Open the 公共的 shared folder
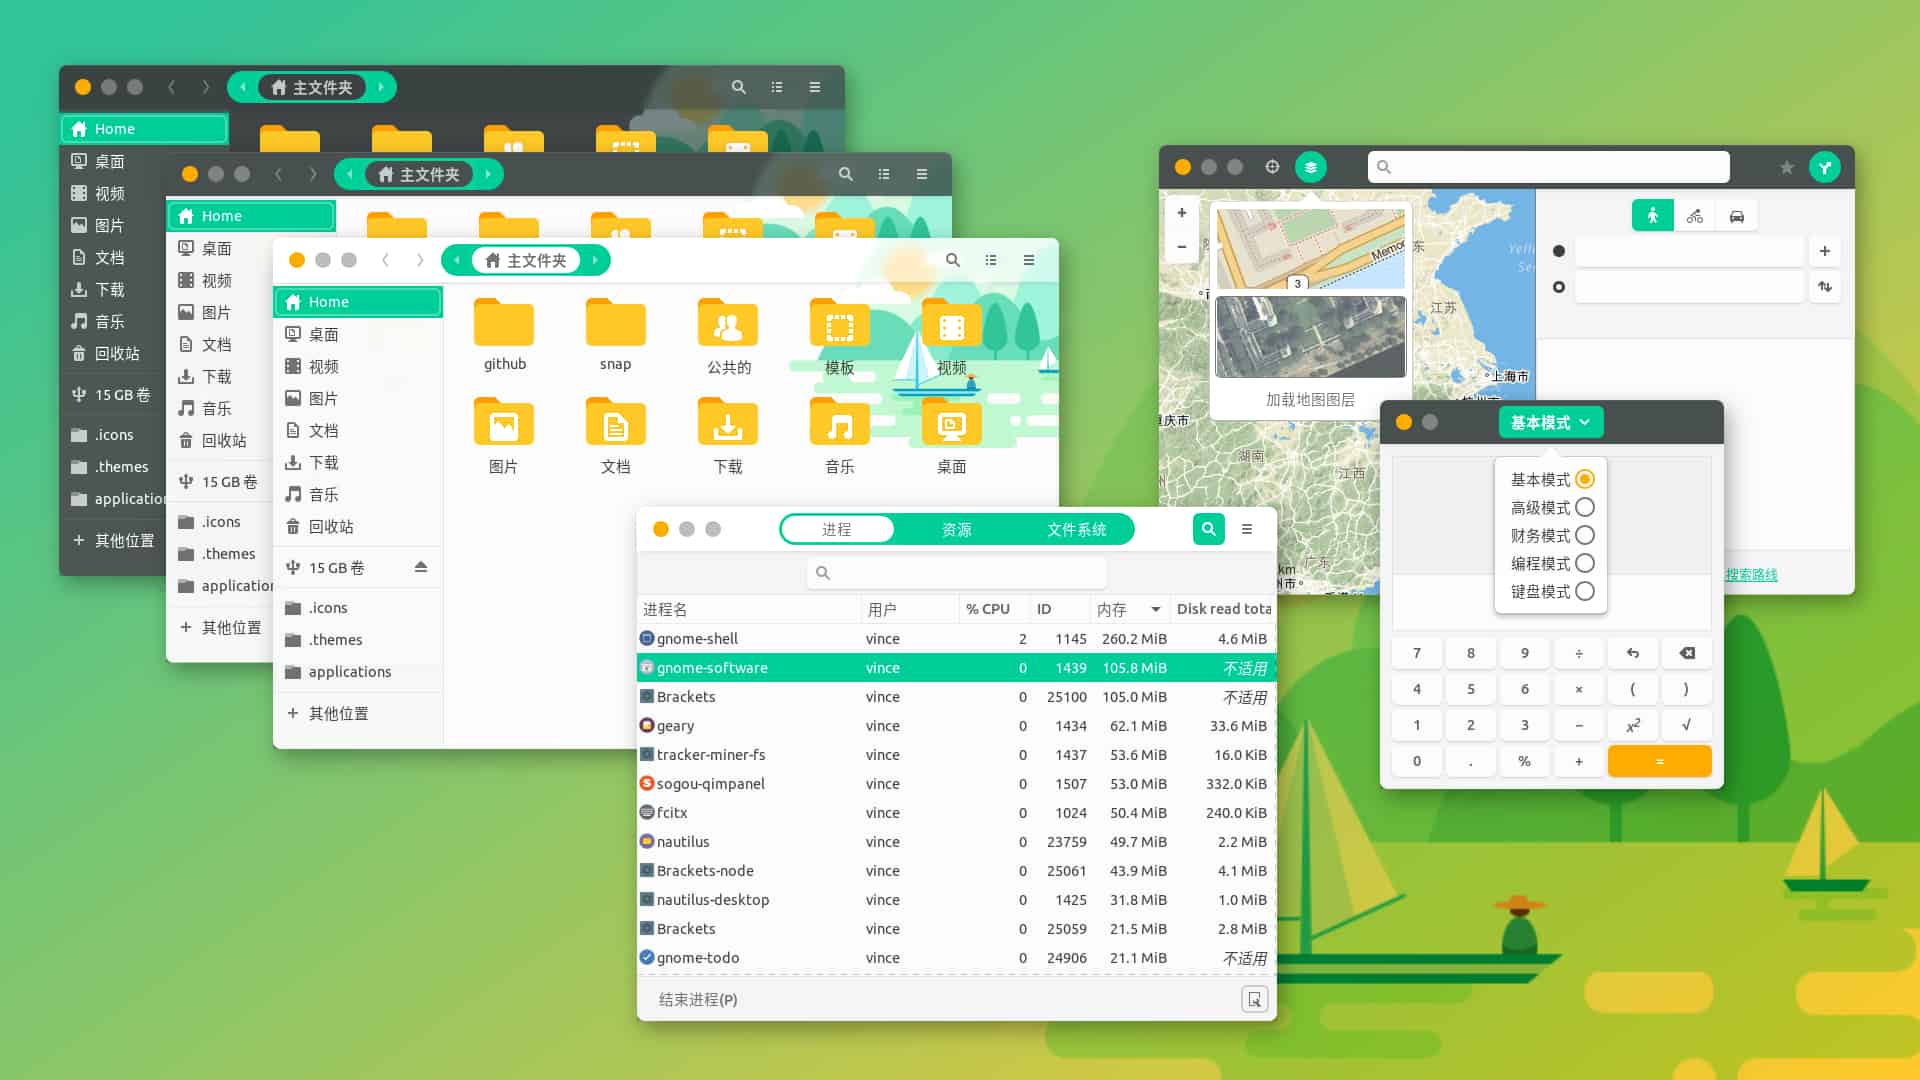 728,323
